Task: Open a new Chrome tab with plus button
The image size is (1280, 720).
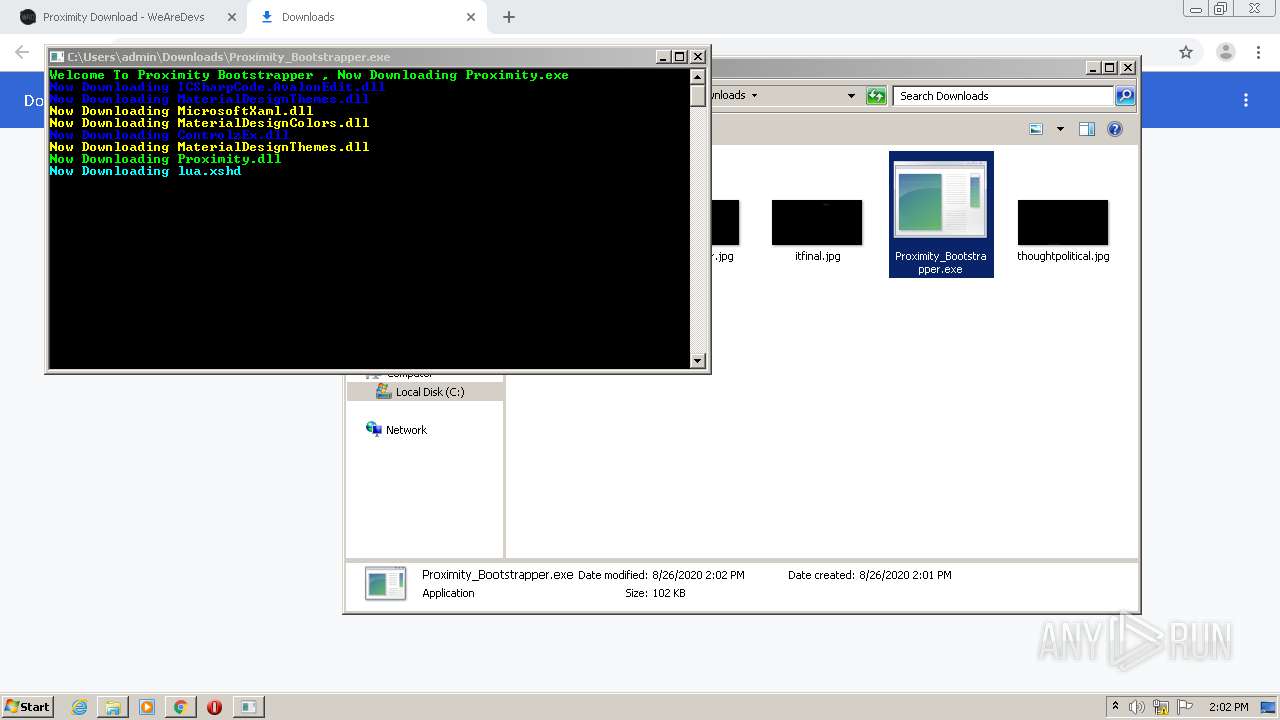Action: click(x=509, y=17)
